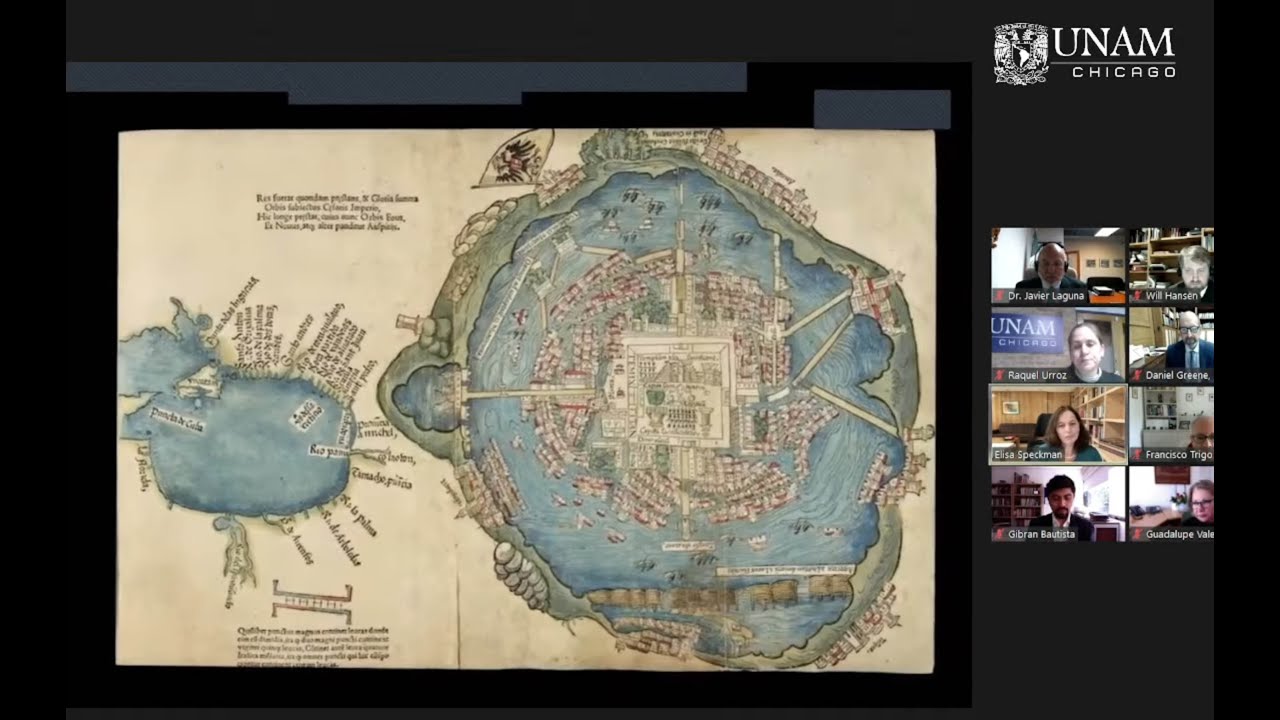Click muted mic icon beside Gibran Bautista
Viewport: 1280px width, 720px height.
[x=997, y=534]
